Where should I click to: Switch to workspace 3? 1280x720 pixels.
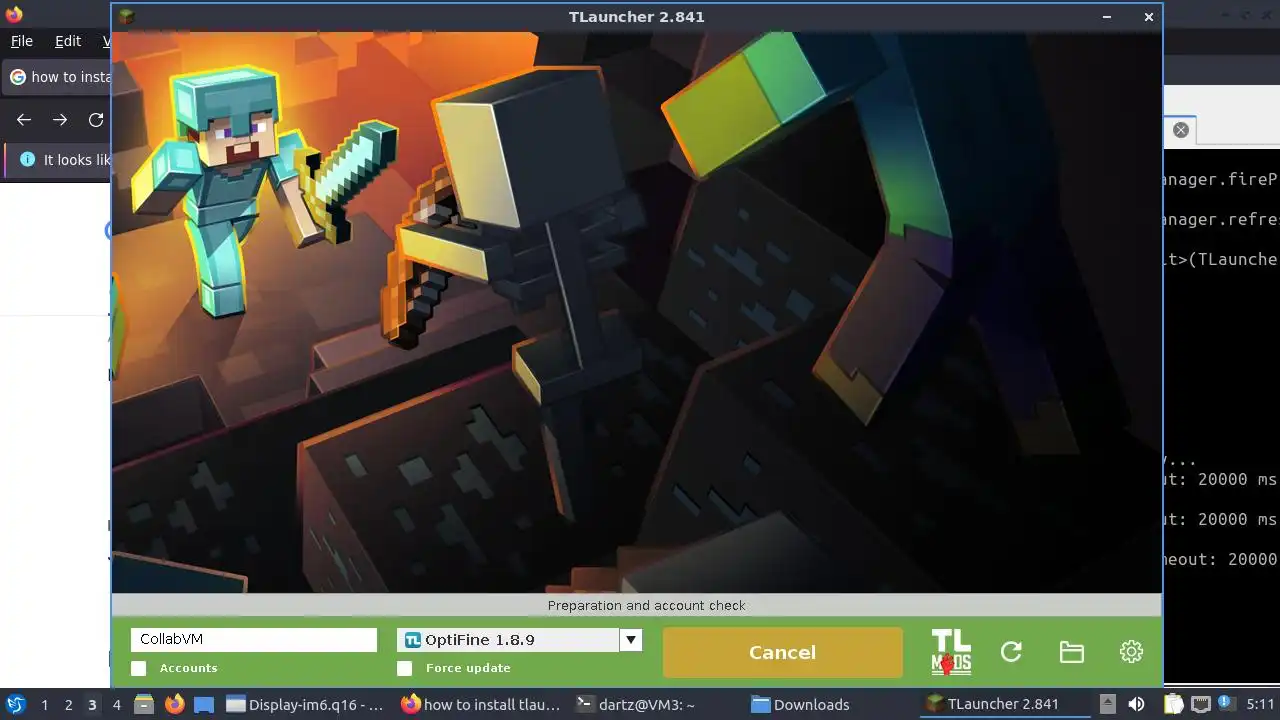pyautogui.click(x=92, y=705)
